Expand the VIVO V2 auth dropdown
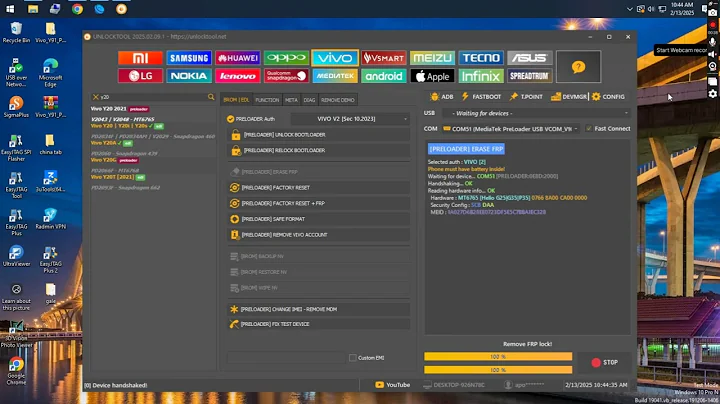720x404 pixels. pos(350,119)
